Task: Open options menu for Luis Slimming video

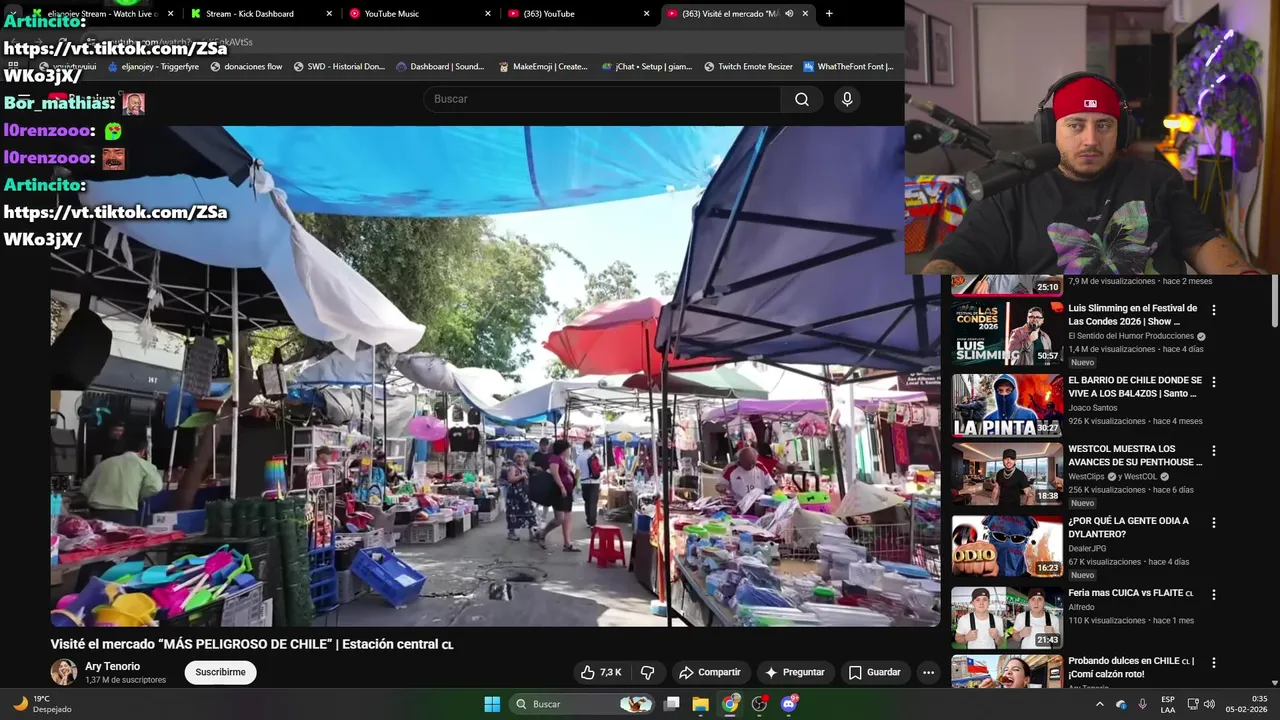Action: [1214, 310]
